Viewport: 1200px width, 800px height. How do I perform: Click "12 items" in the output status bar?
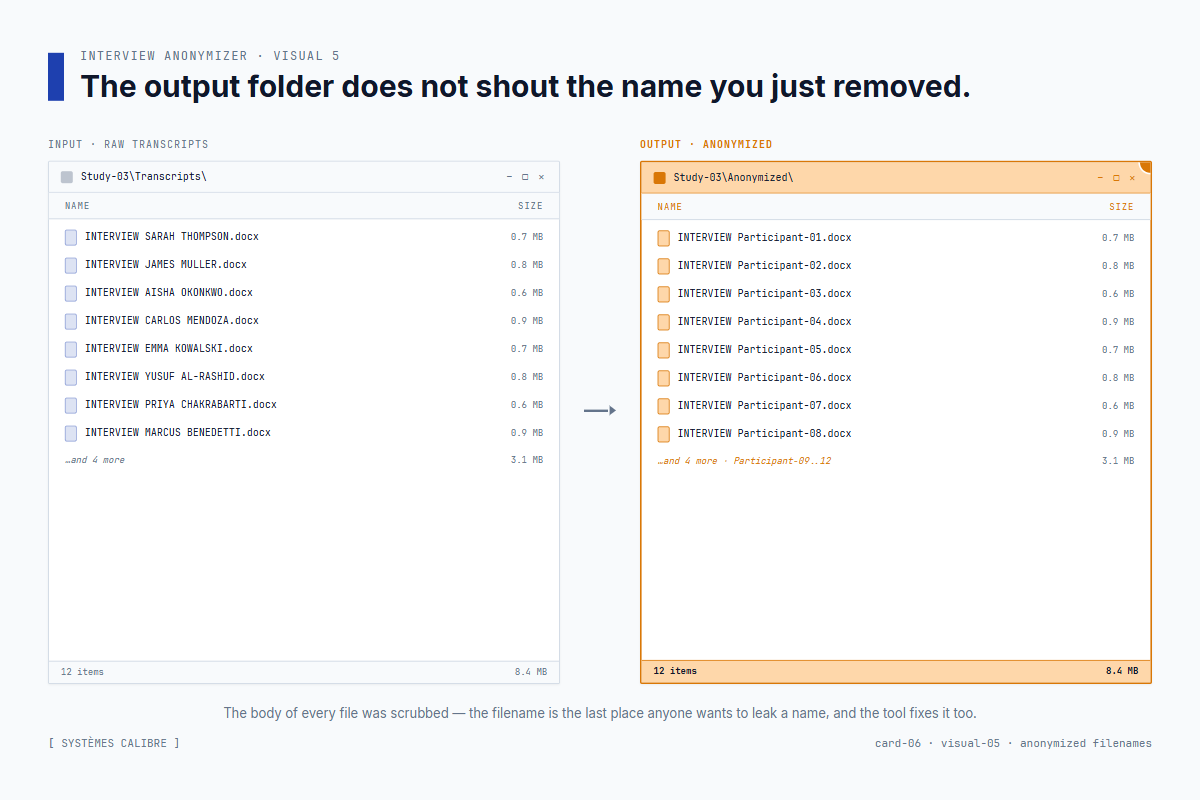(x=672, y=671)
